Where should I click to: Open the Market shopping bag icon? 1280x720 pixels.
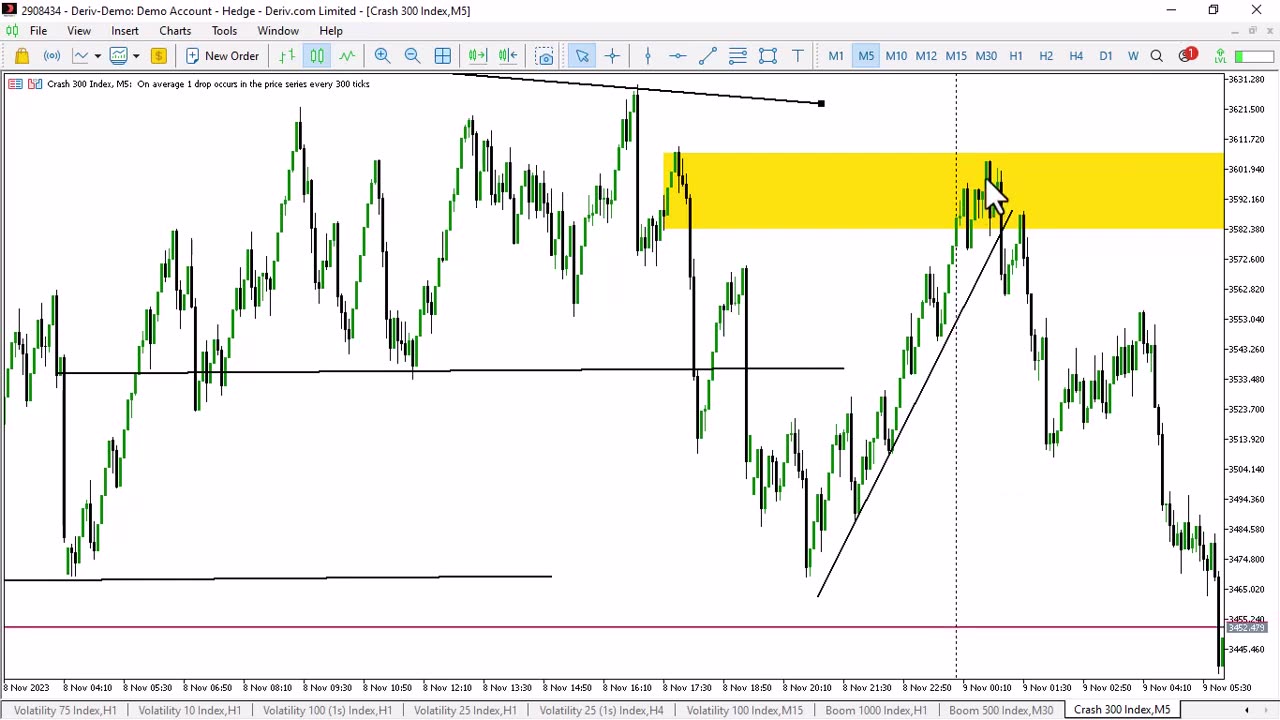pos(22,56)
